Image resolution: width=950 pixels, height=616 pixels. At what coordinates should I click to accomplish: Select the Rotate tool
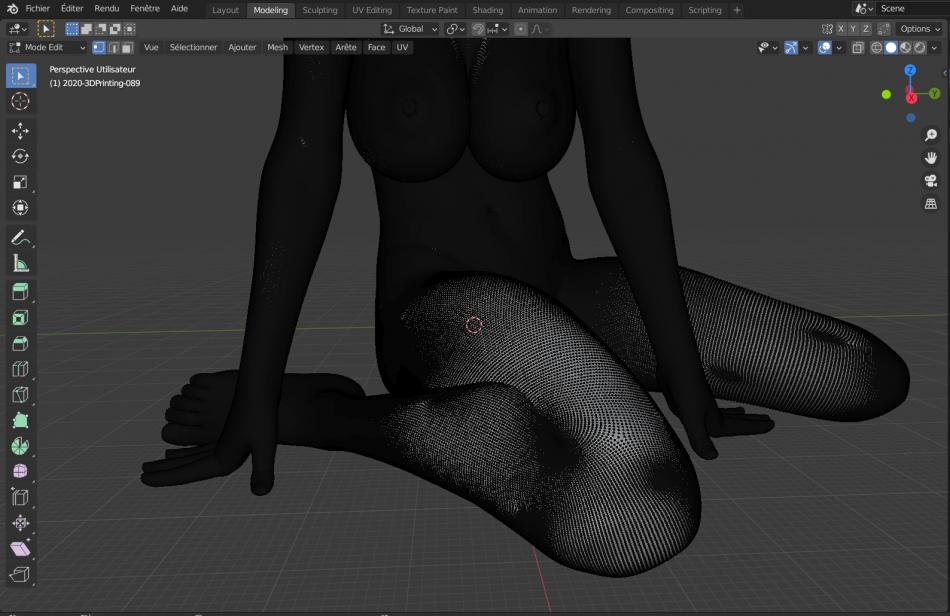20,157
